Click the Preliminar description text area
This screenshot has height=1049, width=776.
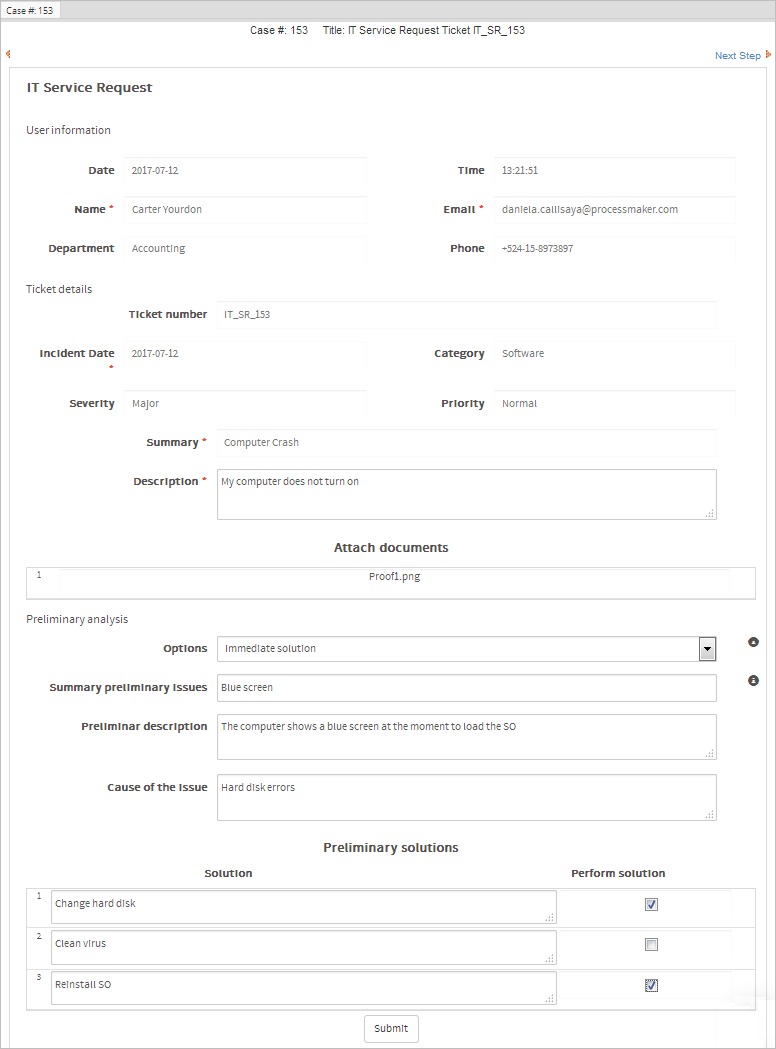466,737
